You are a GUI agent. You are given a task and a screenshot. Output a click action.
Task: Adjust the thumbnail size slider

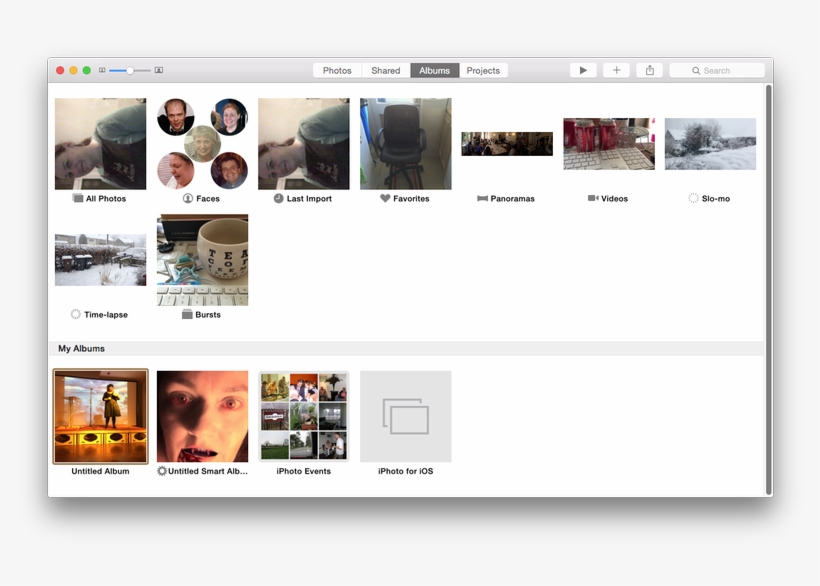pyautogui.click(x=128, y=70)
